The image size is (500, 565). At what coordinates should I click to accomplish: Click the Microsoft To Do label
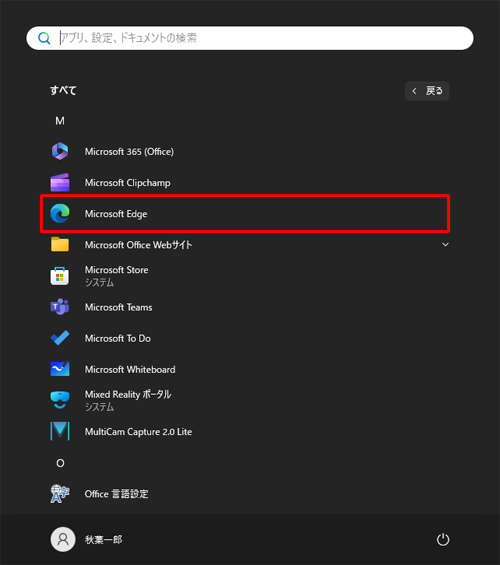pyautogui.click(x=118, y=338)
